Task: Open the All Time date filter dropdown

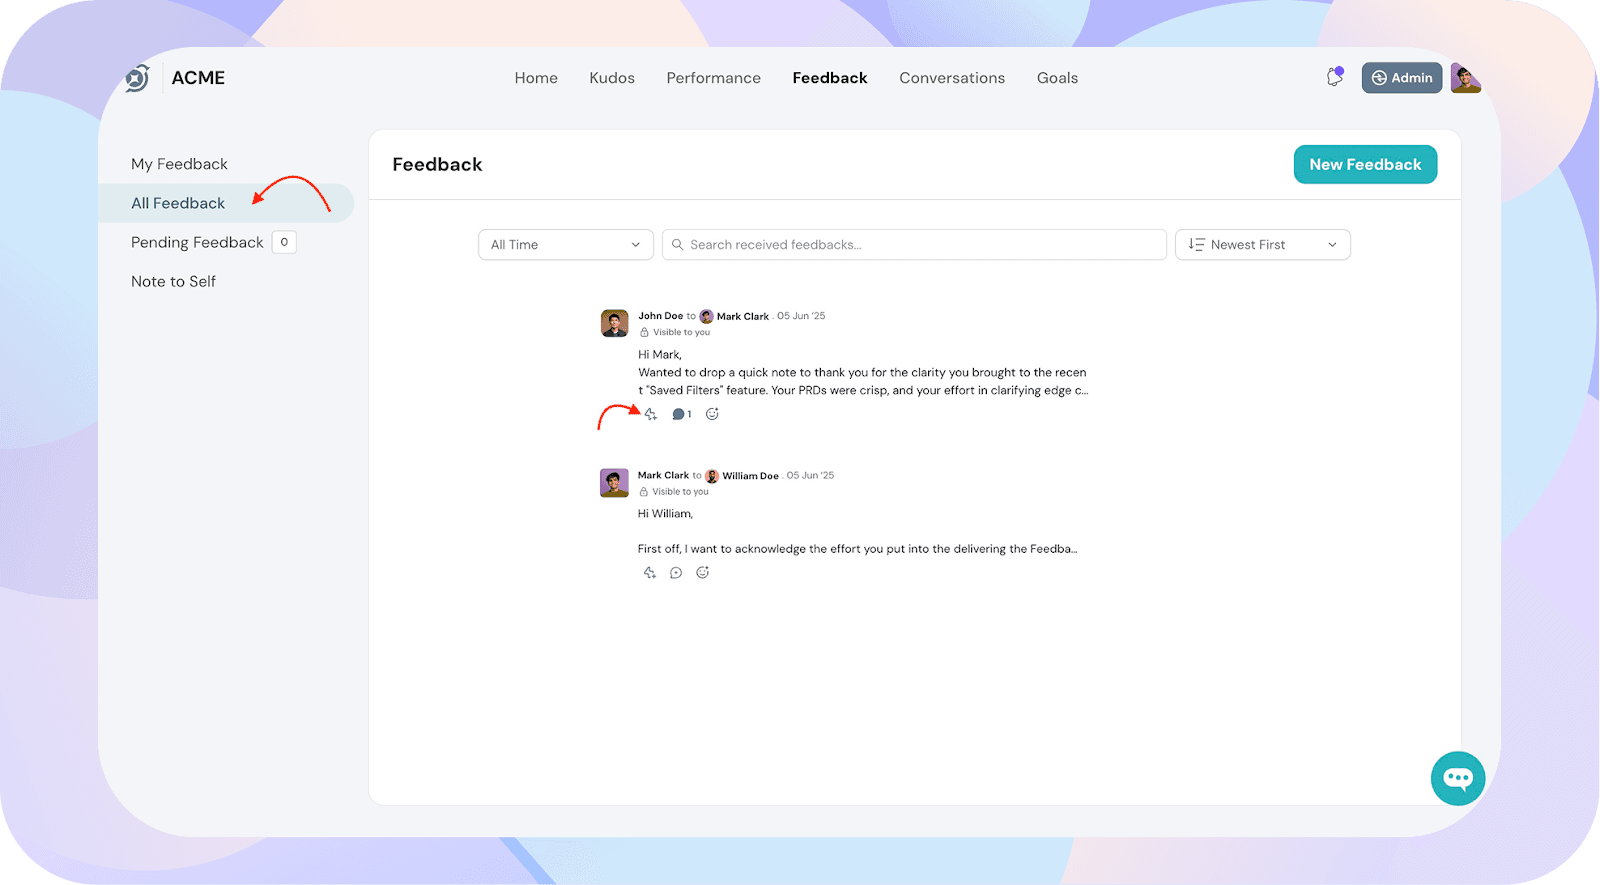Action: [x=566, y=245]
